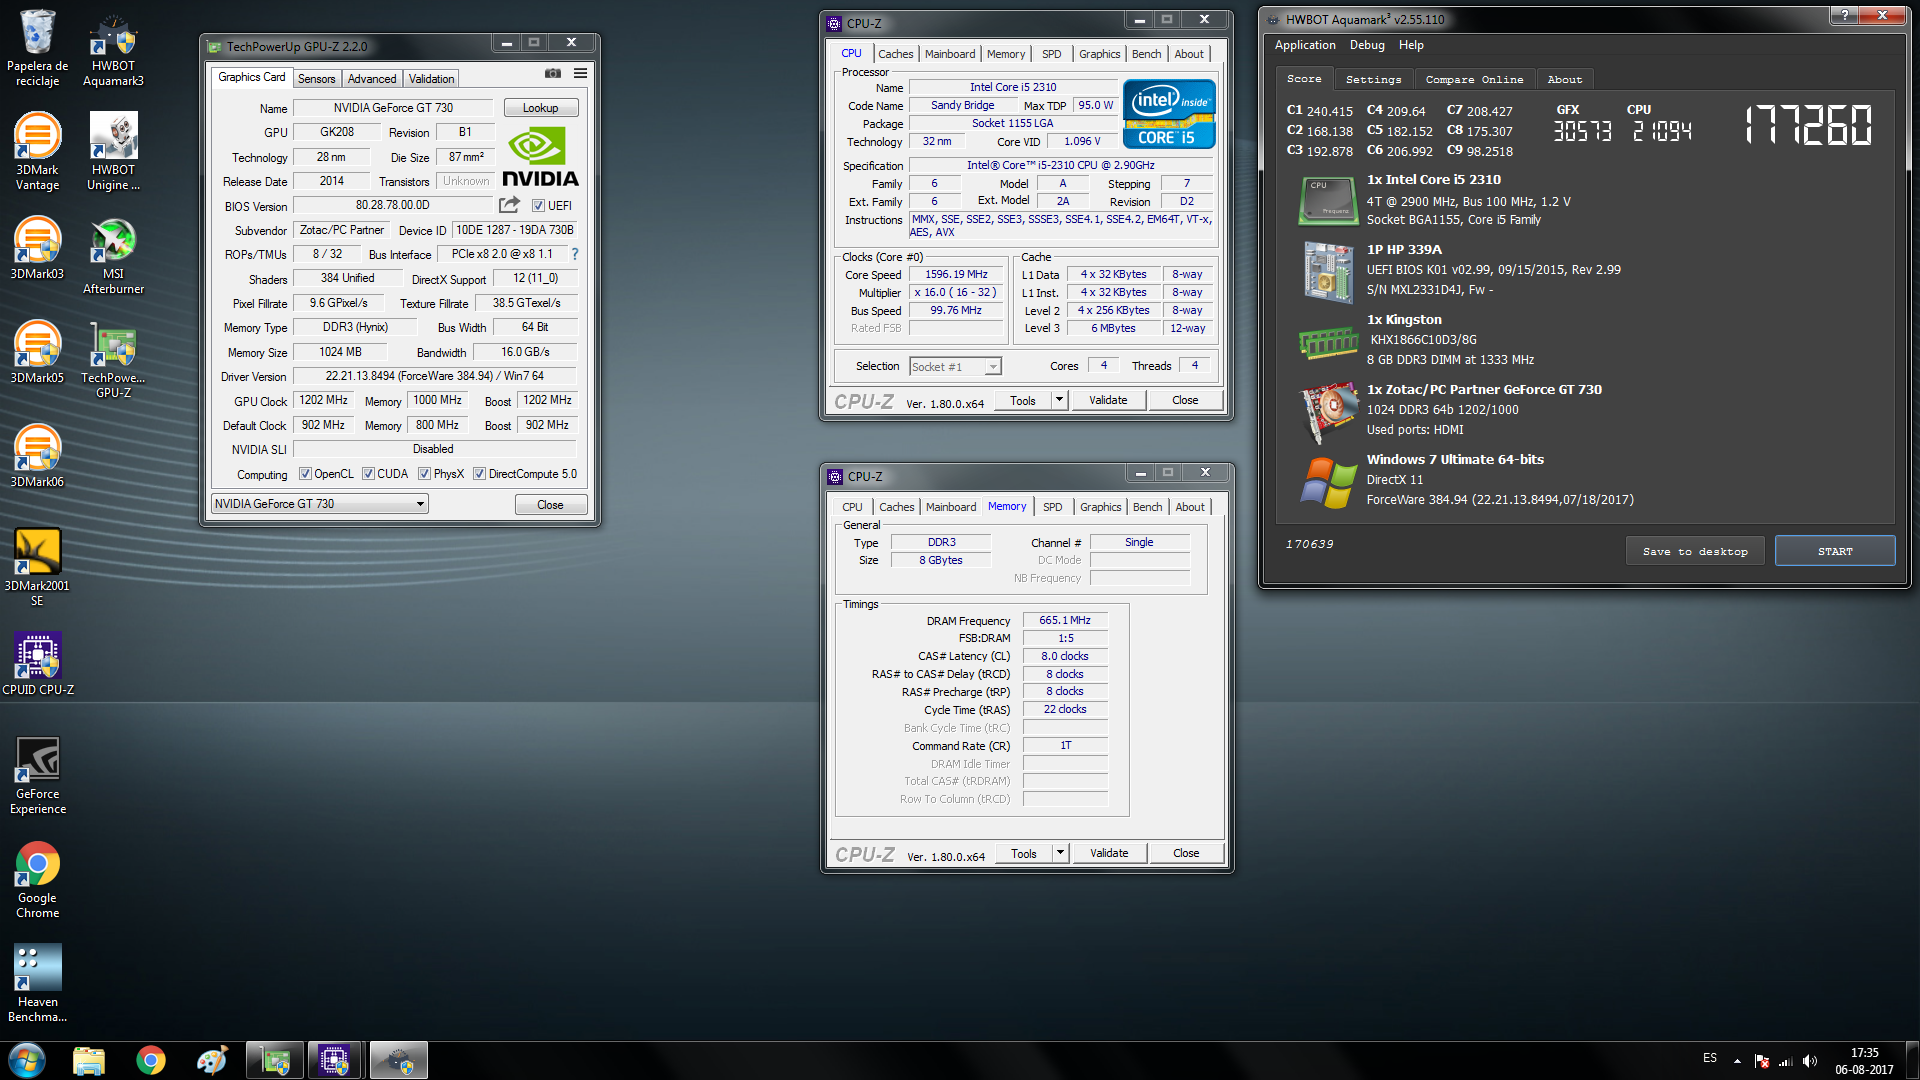Click the START button in Aquamark
Screen dimensions: 1920x1080
click(1835, 551)
